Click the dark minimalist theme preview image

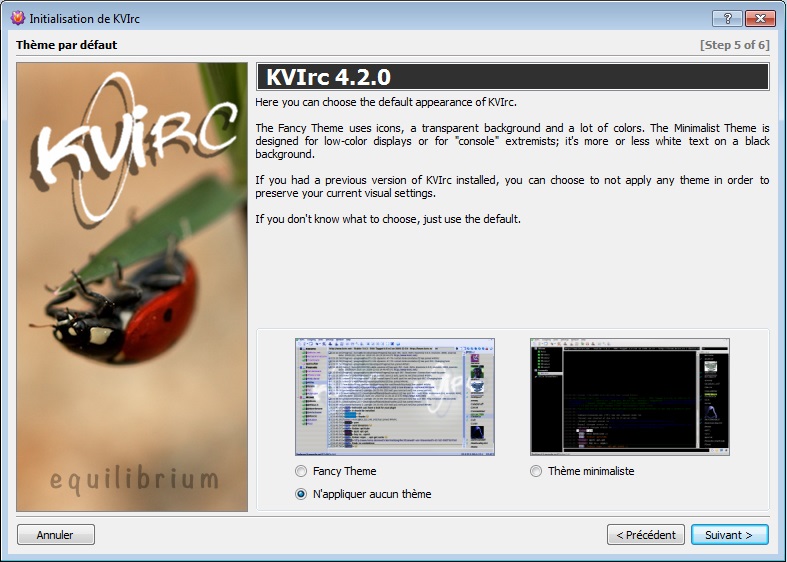pos(629,397)
